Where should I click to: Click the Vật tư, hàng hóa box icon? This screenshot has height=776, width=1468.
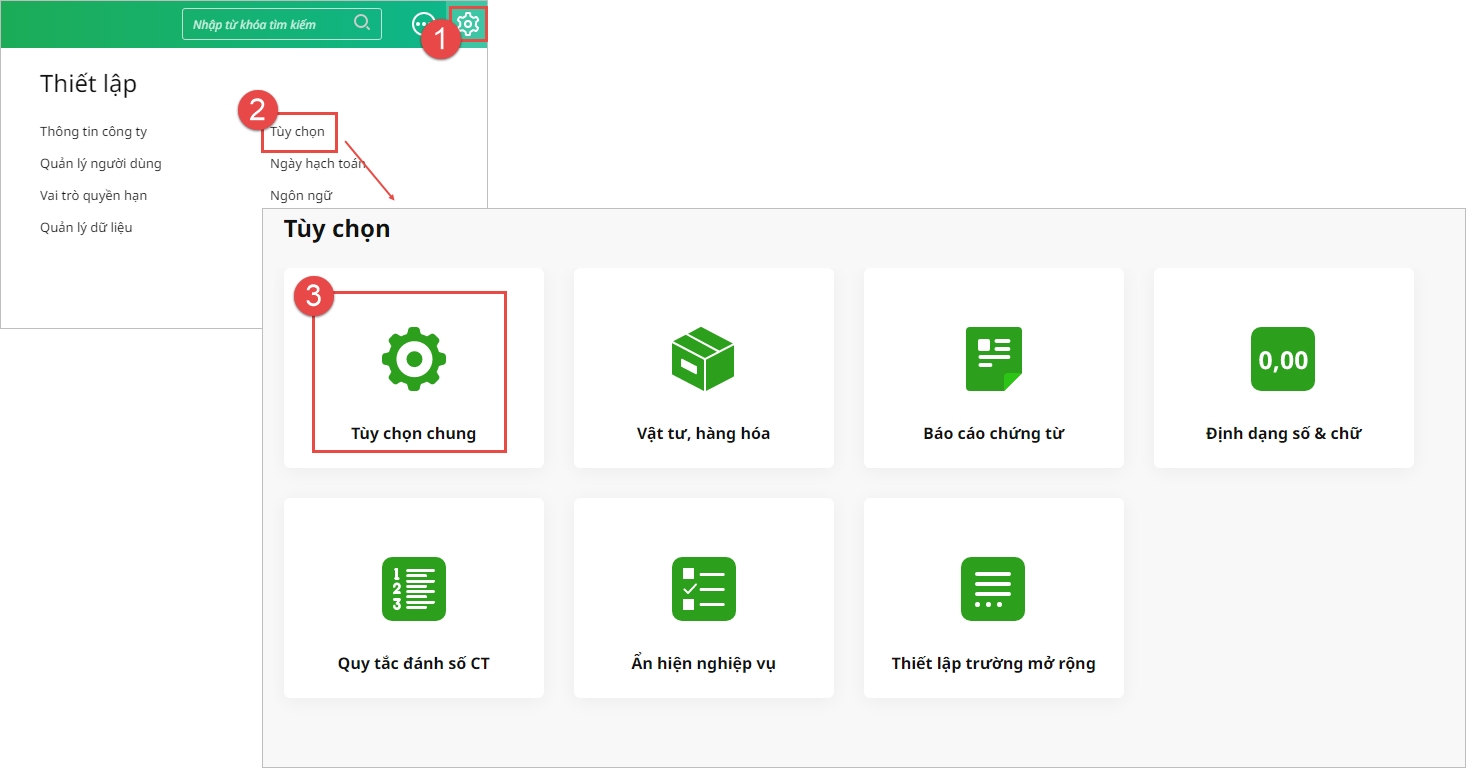[703, 358]
